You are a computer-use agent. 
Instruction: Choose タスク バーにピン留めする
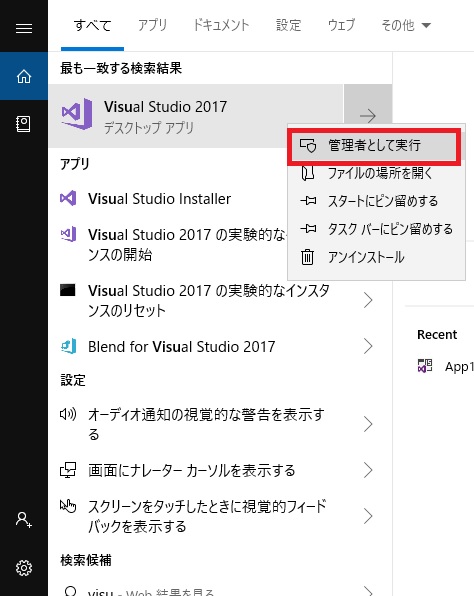click(x=376, y=229)
